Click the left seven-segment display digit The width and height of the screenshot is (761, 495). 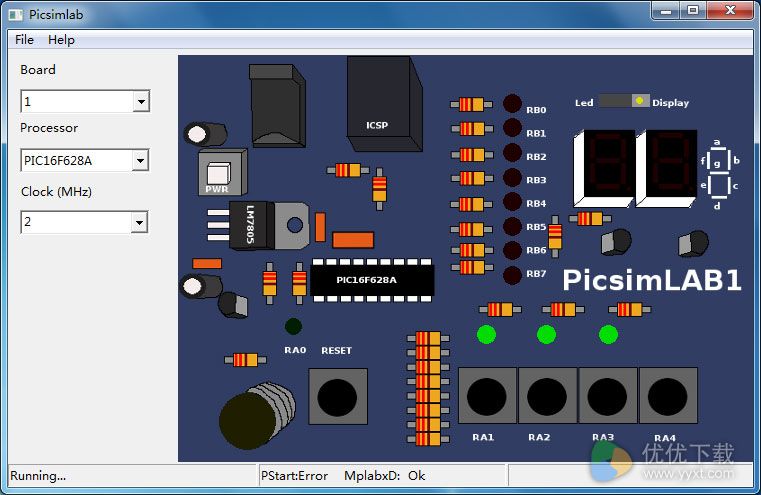coord(604,168)
